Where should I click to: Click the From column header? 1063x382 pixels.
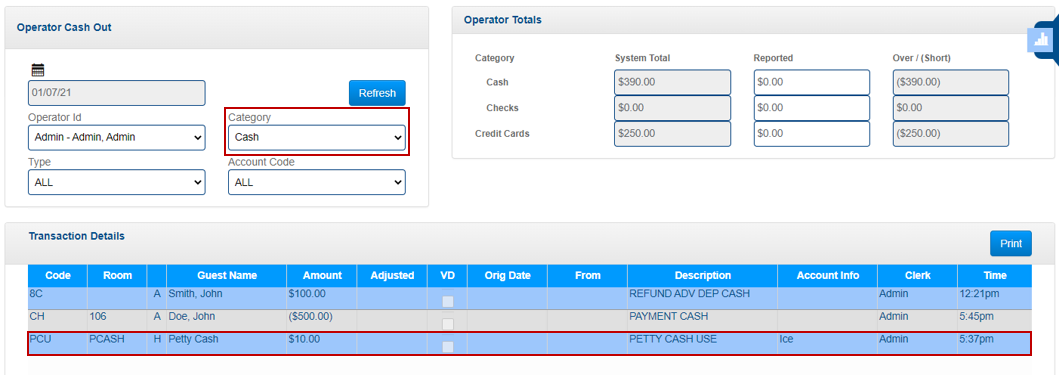pyautogui.click(x=588, y=275)
